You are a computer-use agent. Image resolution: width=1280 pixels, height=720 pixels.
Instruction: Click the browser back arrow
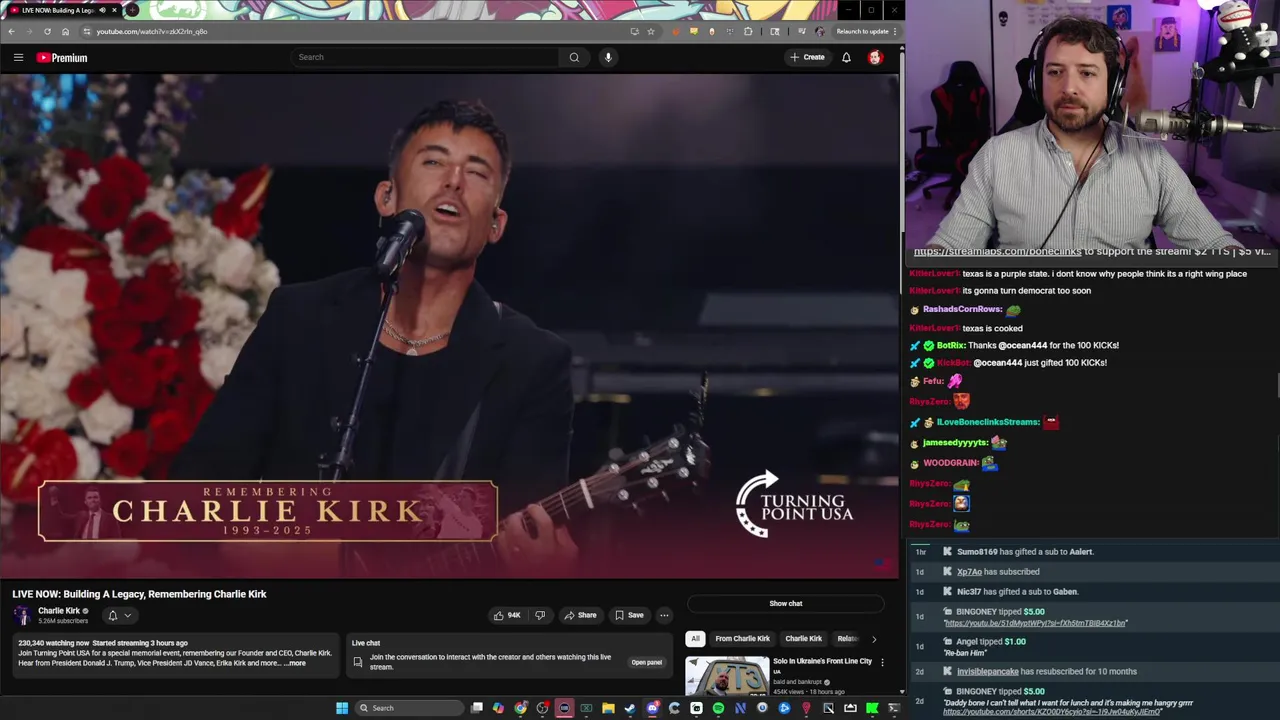click(x=11, y=31)
